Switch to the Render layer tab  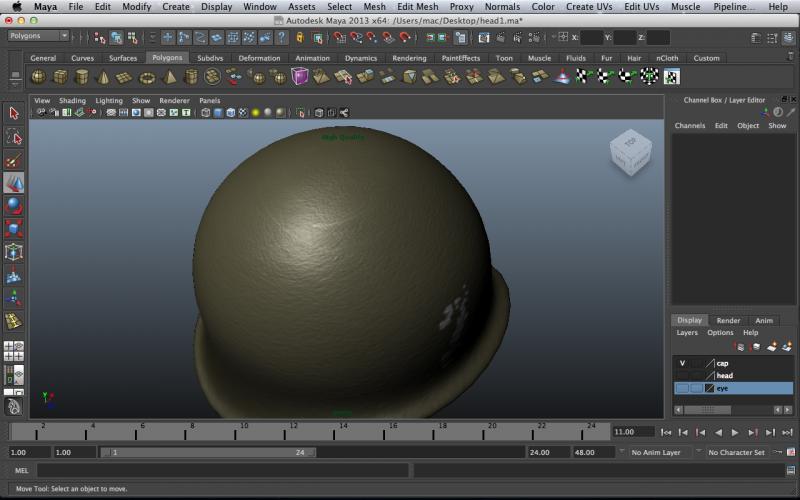pyautogui.click(x=728, y=320)
